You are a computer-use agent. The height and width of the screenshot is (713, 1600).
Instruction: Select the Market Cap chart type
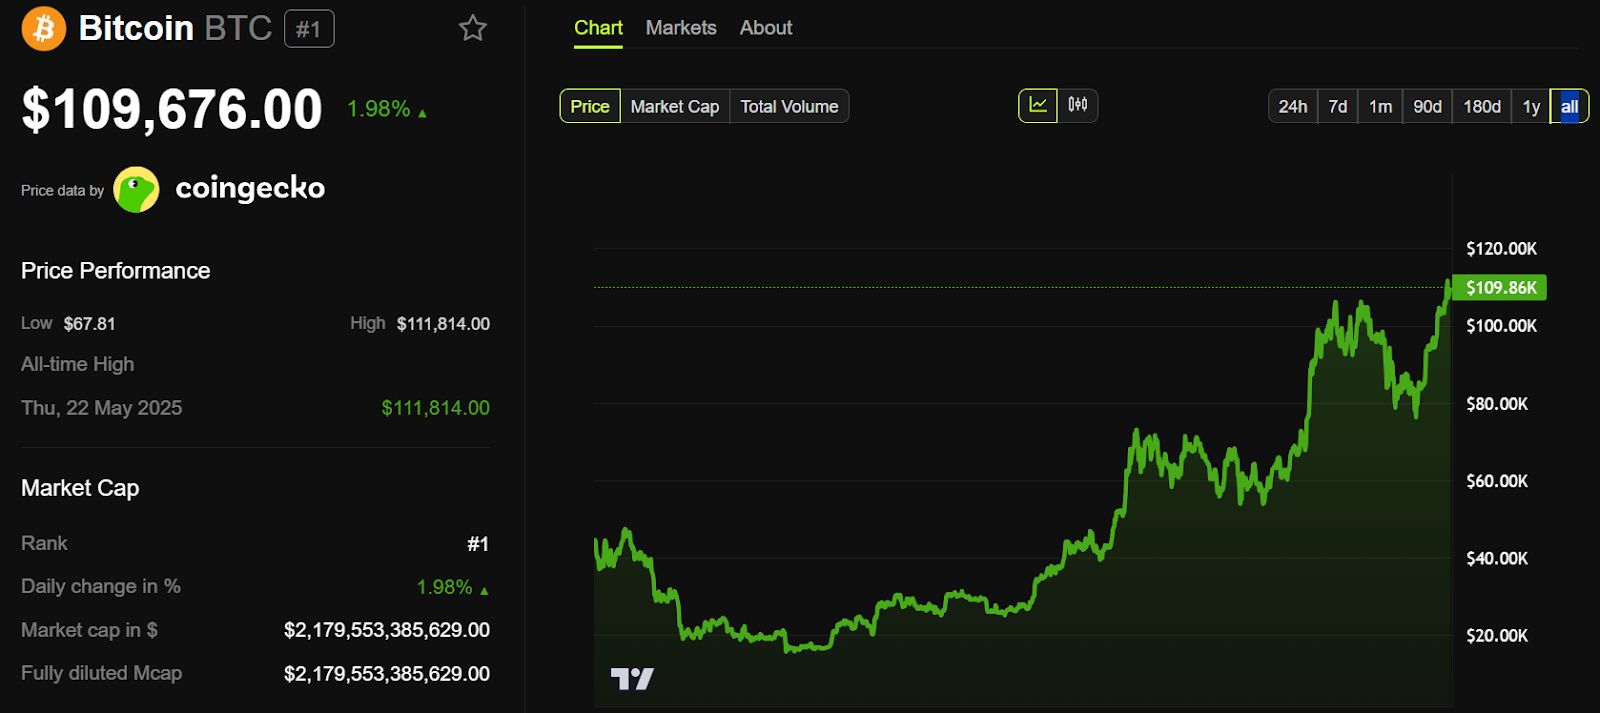click(675, 106)
